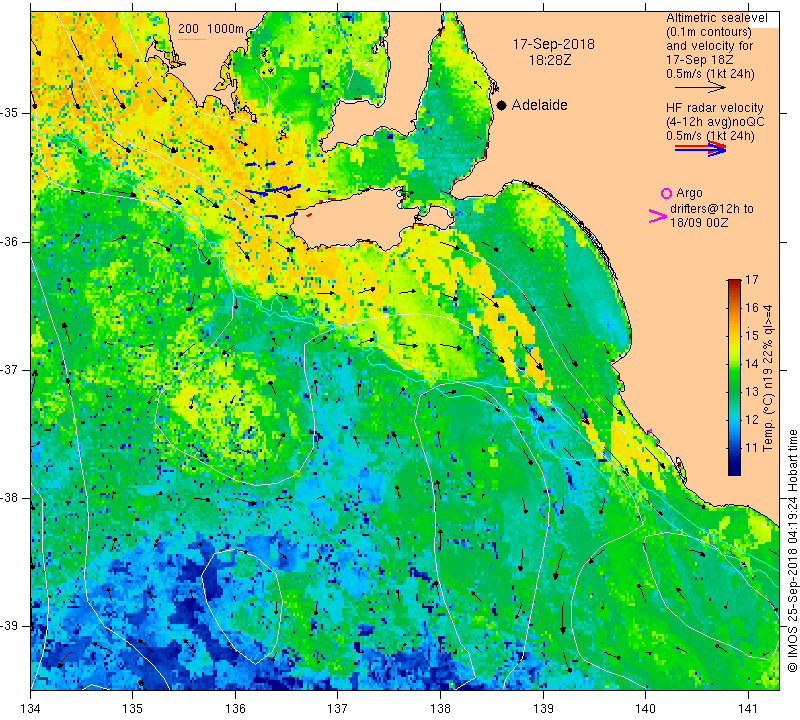
Task: Click the latitude axis label -38
Action: coord(10,498)
